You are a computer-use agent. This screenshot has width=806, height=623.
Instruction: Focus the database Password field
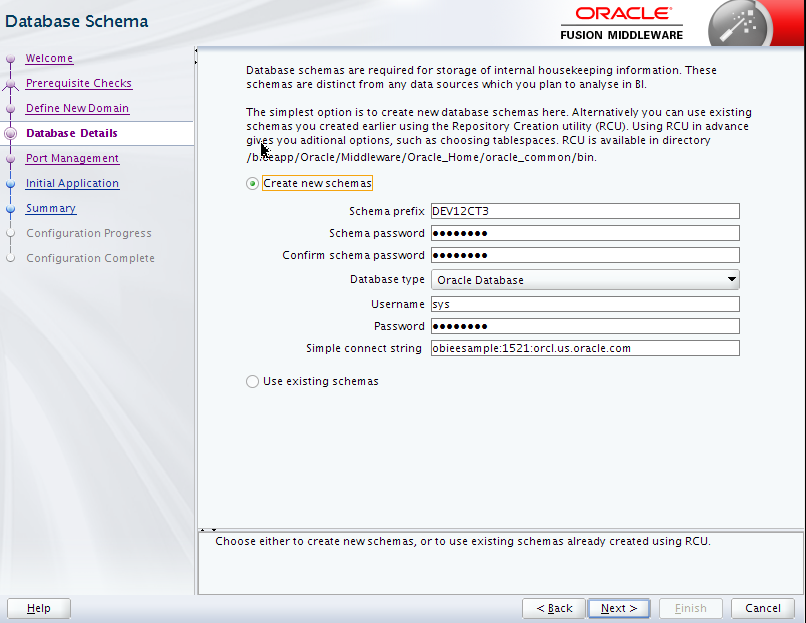585,326
